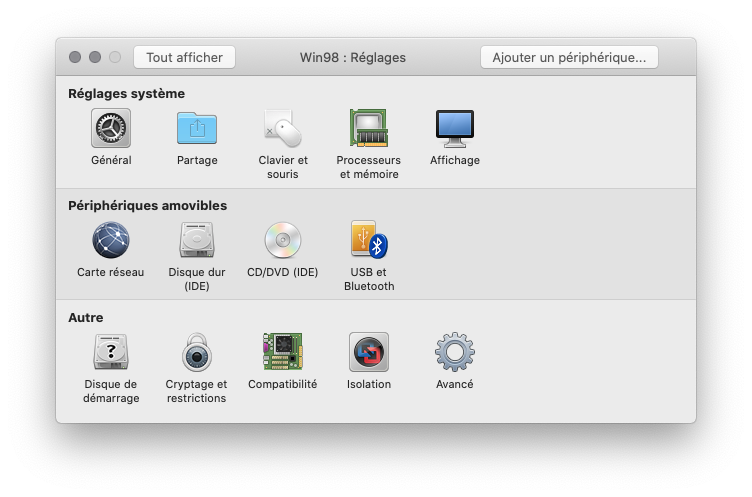Minimize the Win98 Réglages window

tap(95, 57)
